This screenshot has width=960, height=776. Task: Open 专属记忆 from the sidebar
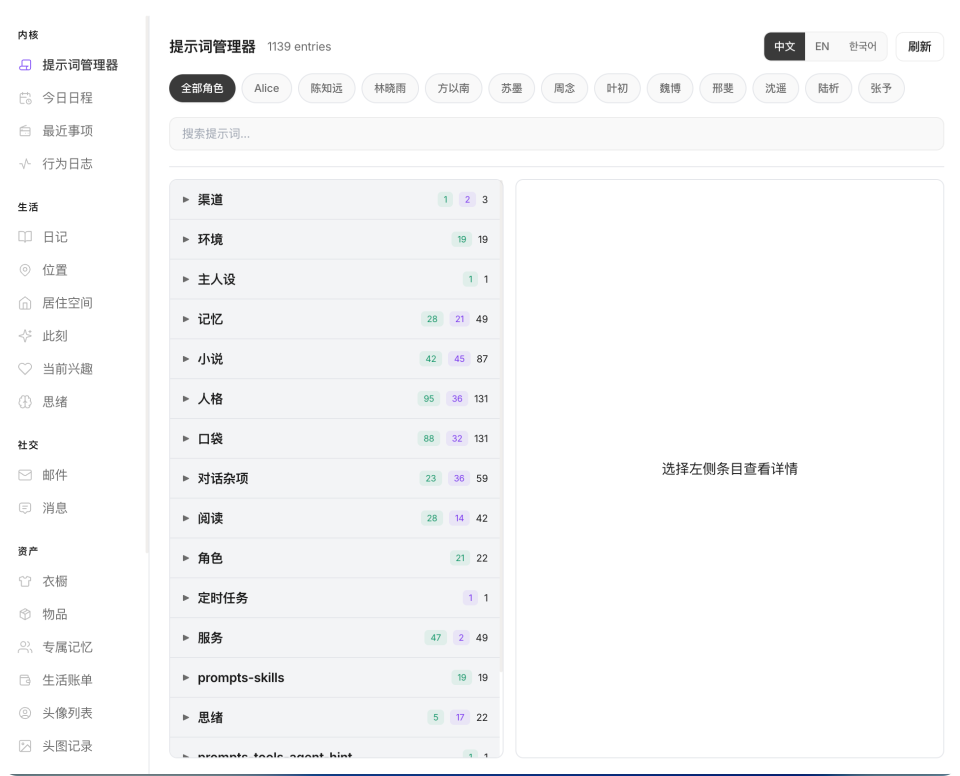pos(67,647)
